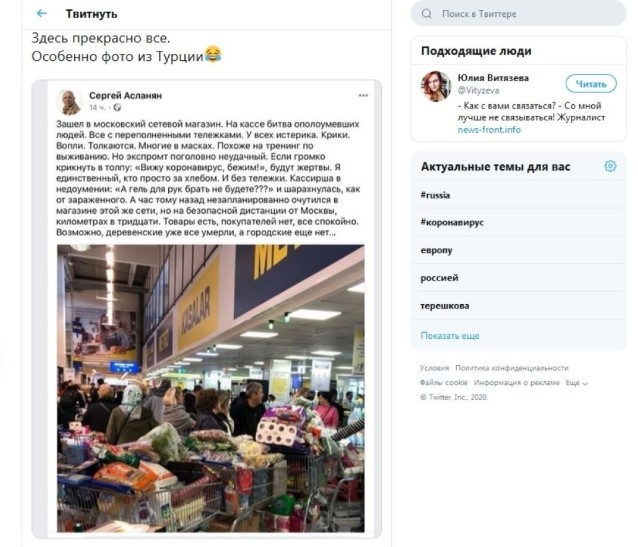This screenshot has width=638, height=547.
Task: Select the #коронавирус trending topic
Action: point(518,222)
